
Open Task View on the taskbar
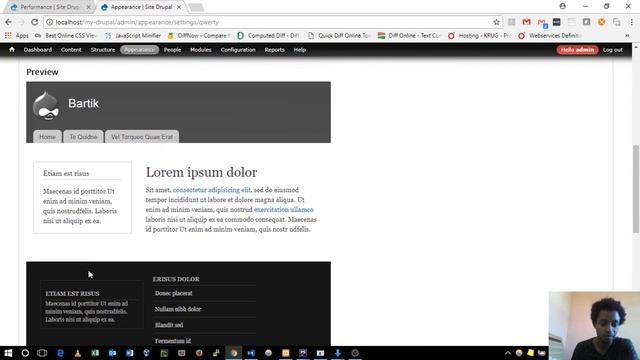(x=42, y=353)
